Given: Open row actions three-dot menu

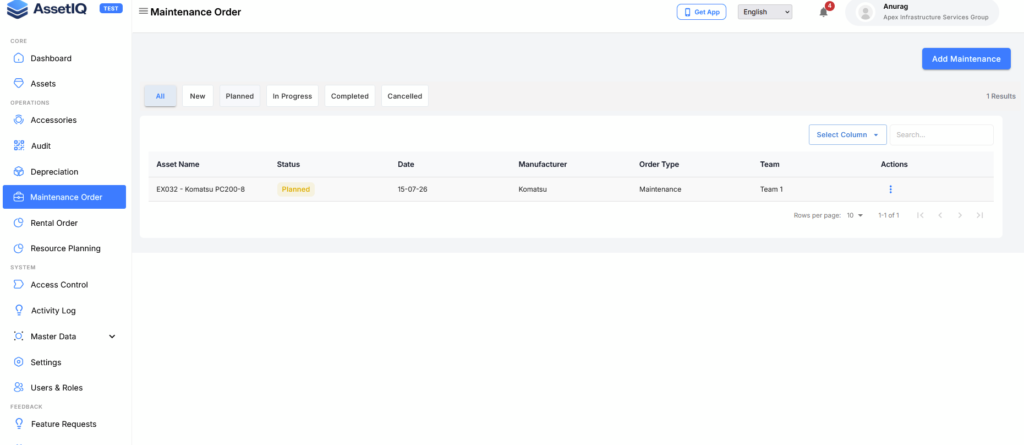Looking at the screenshot, I should click(x=890, y=190).
